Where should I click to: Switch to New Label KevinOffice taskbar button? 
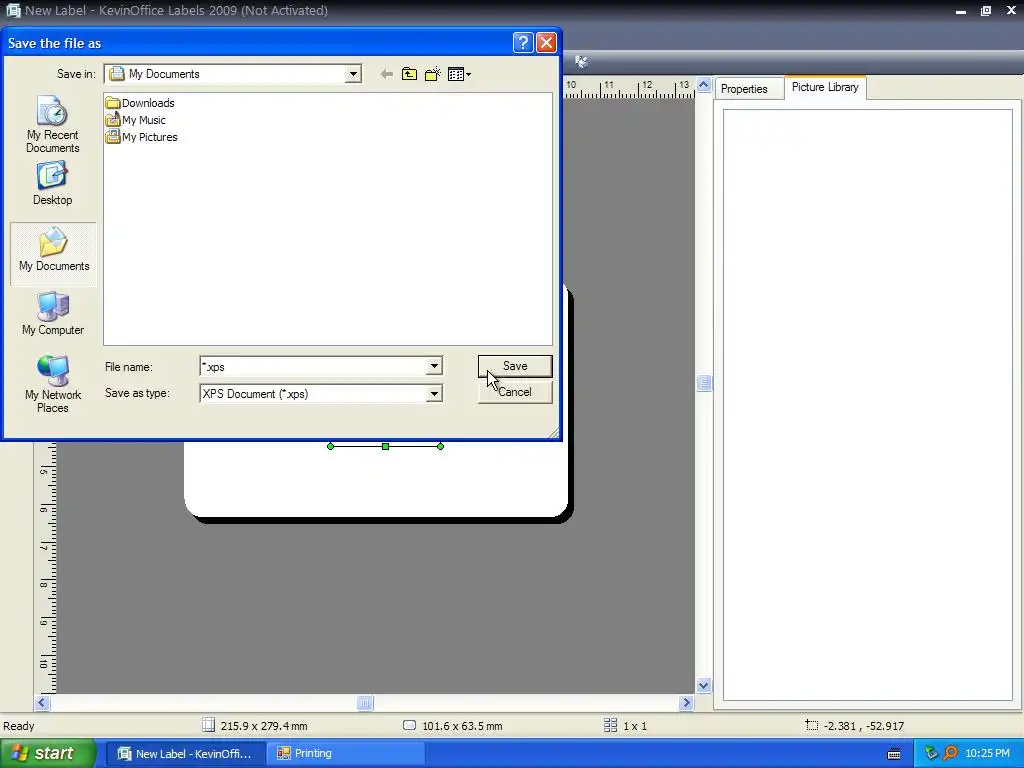(185, 754)
